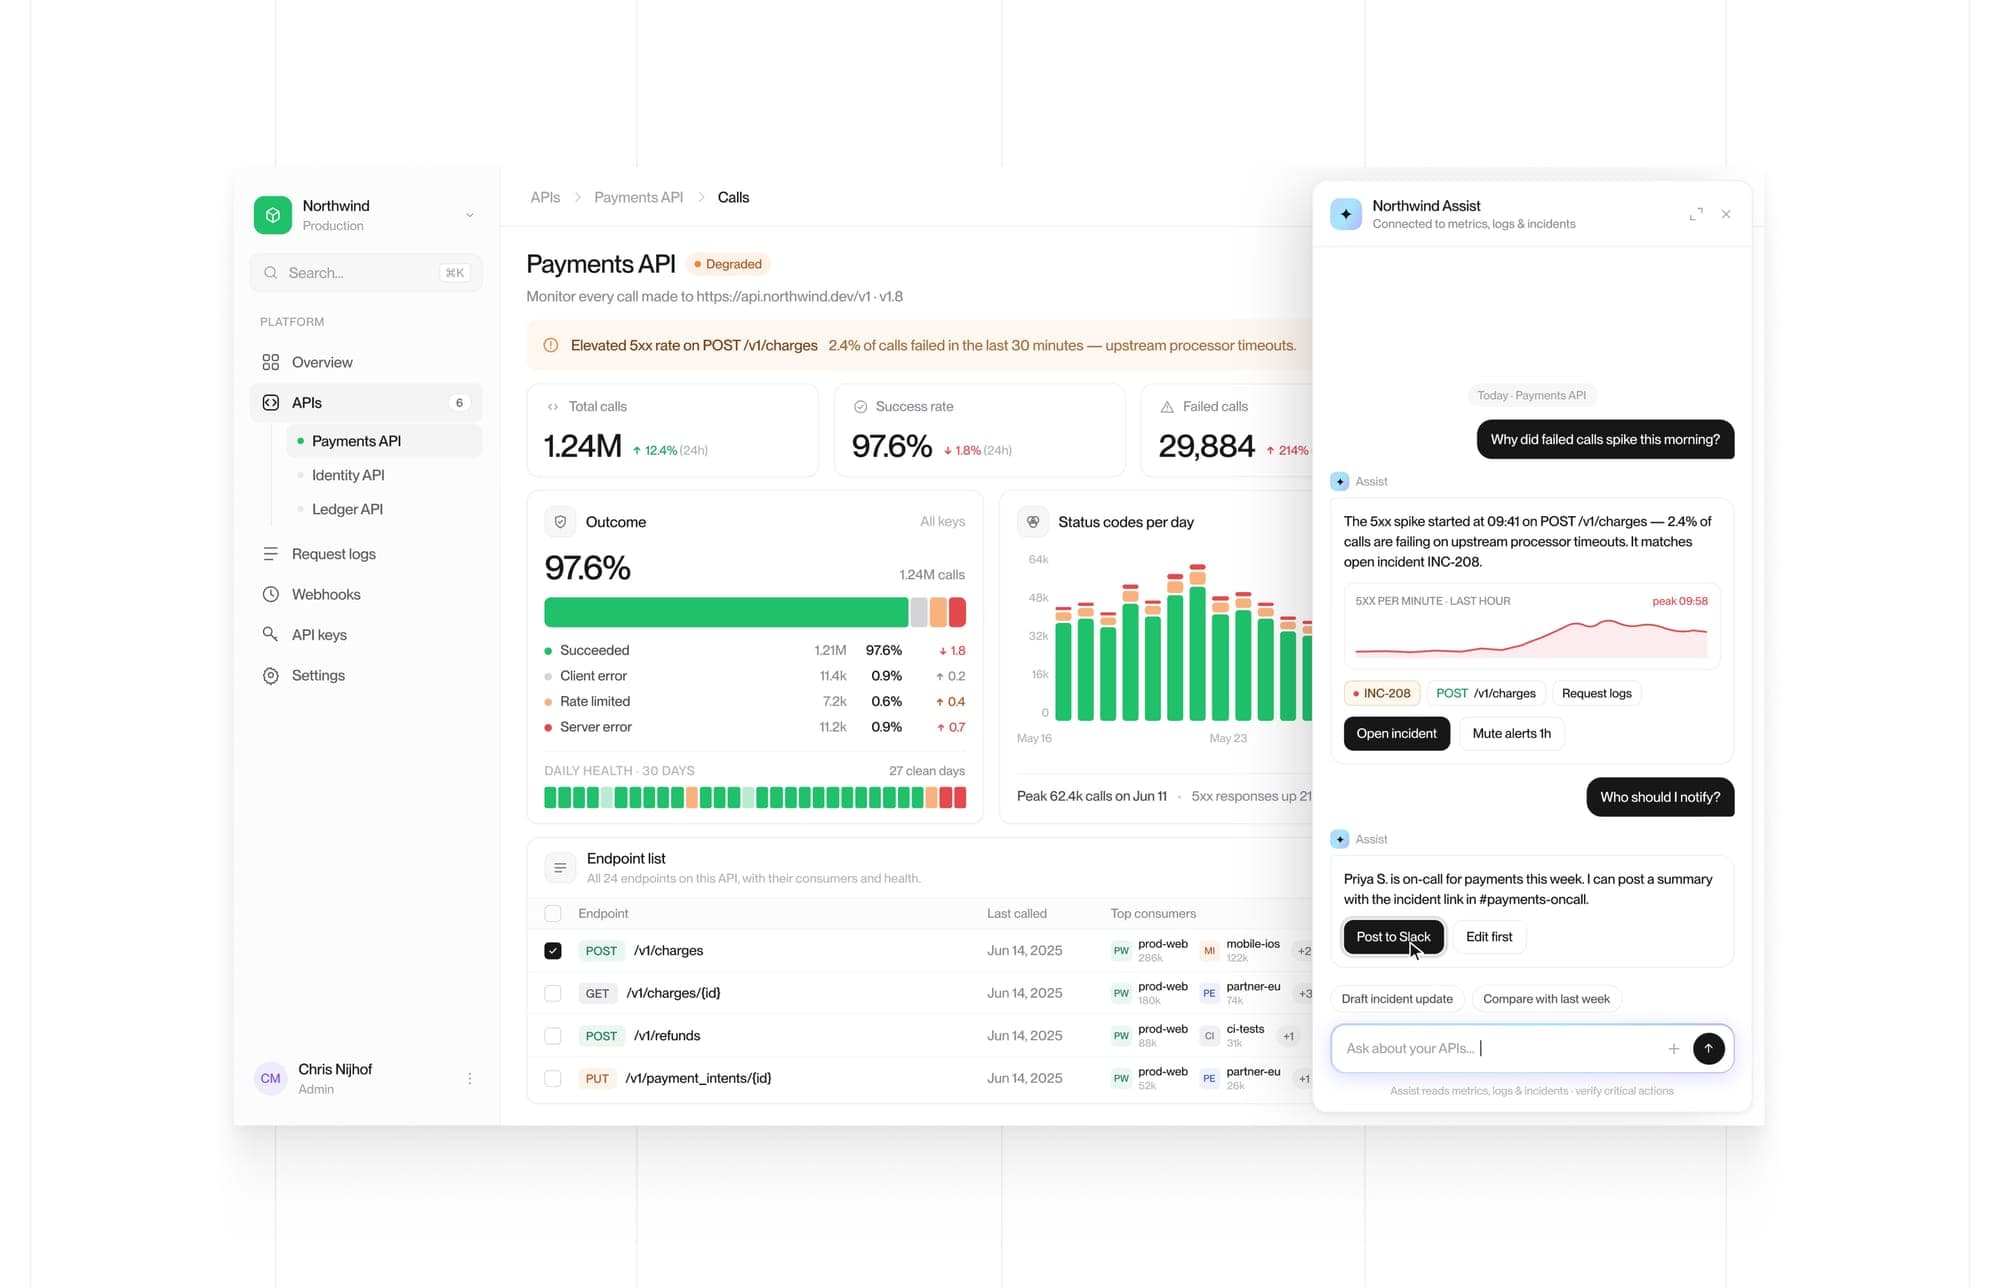This screenshot has width=2000, height=1287.
Task: Expand the Northwind Assist panel
Action: [1696, 214]
